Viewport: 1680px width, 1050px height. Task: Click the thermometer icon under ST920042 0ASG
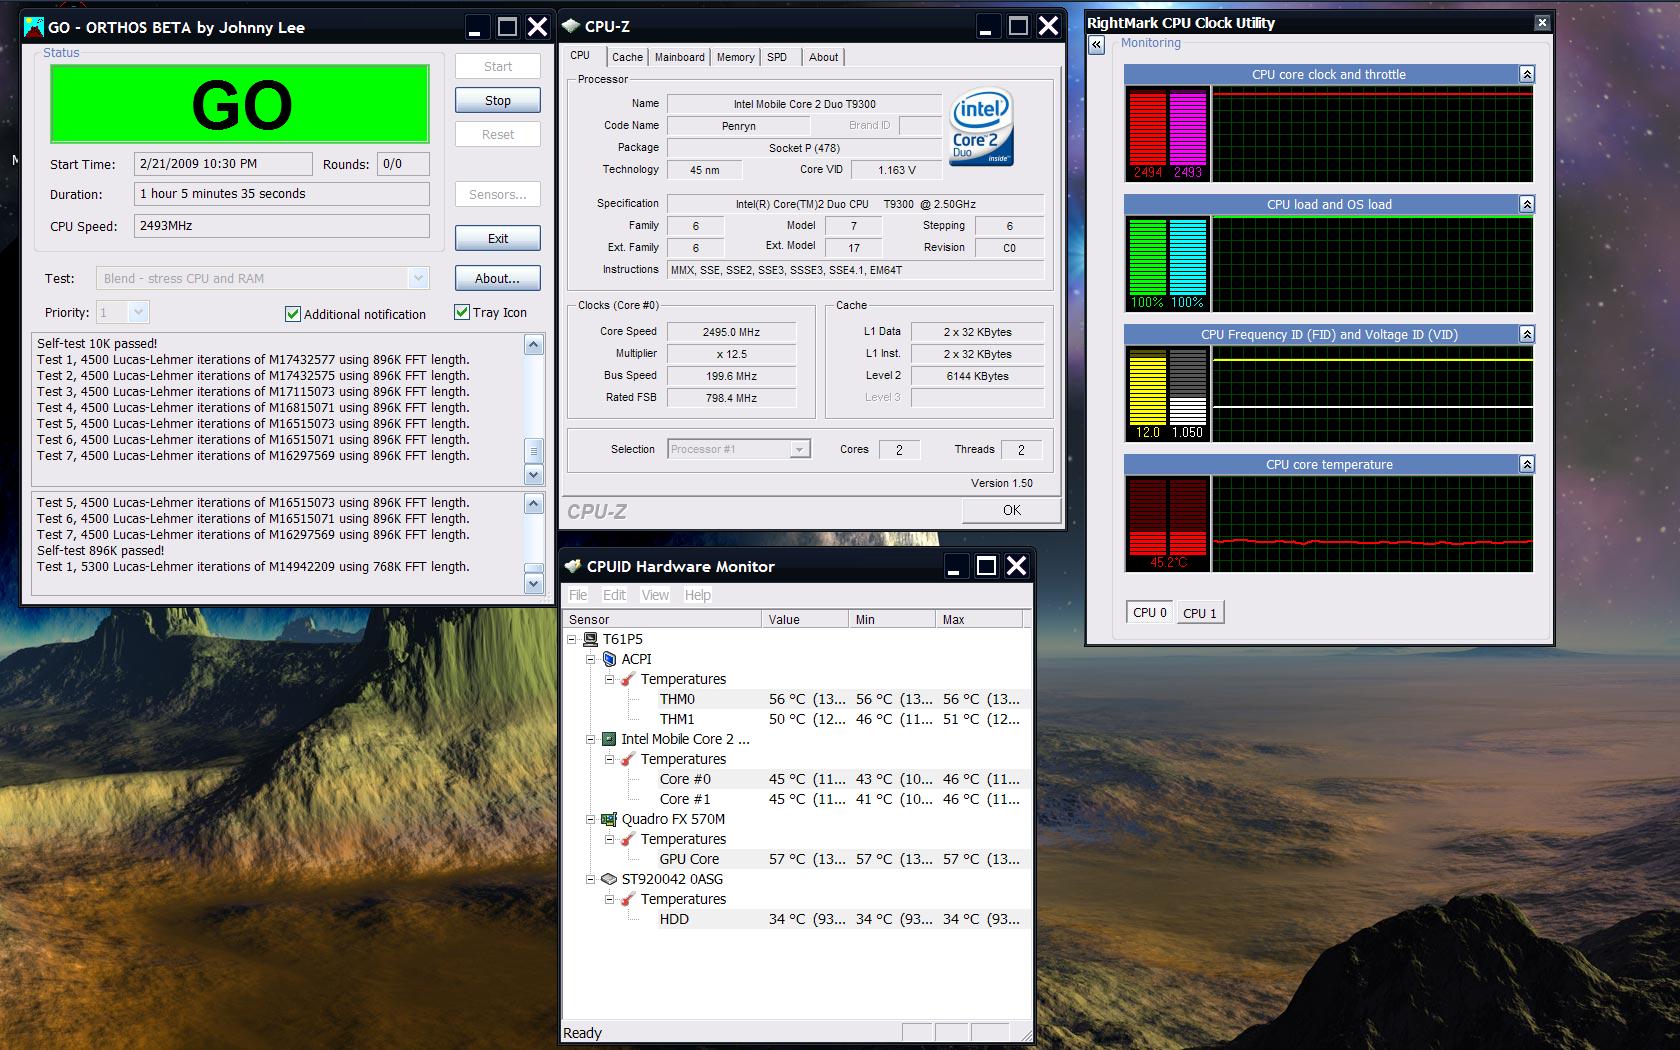point(627,899)
